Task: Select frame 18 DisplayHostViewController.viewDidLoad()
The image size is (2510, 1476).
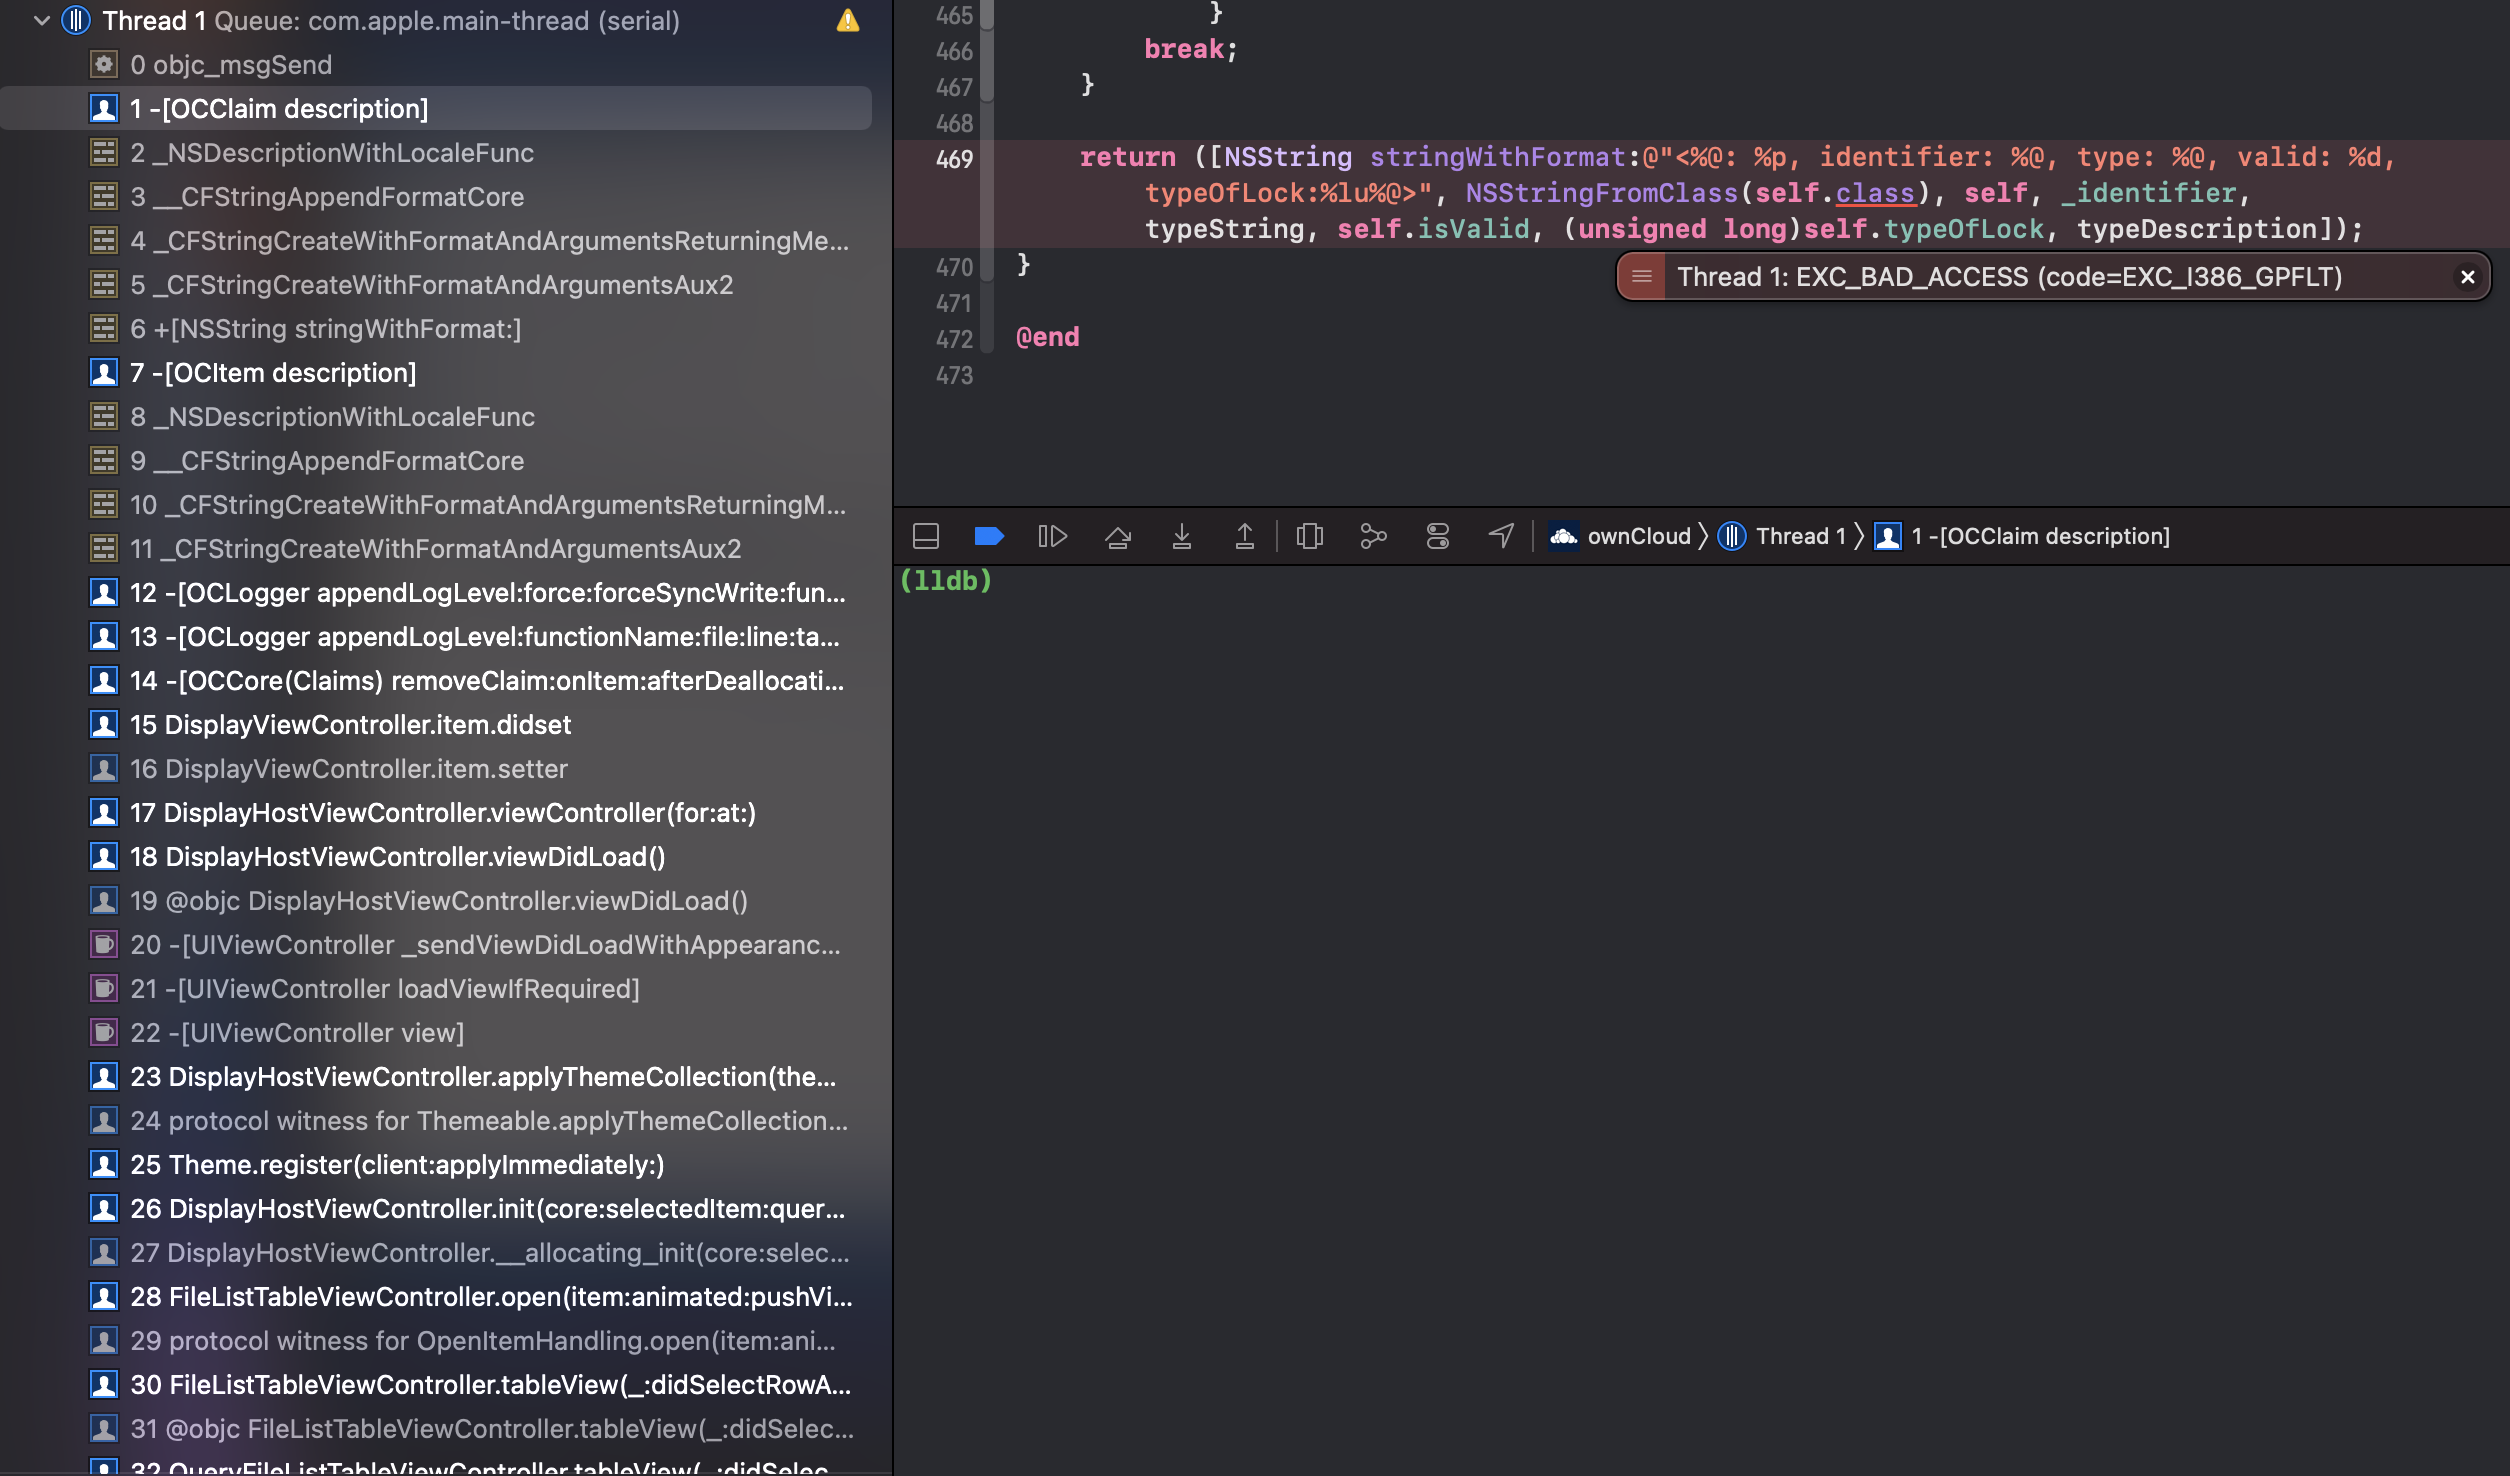Action: [436, 857]
